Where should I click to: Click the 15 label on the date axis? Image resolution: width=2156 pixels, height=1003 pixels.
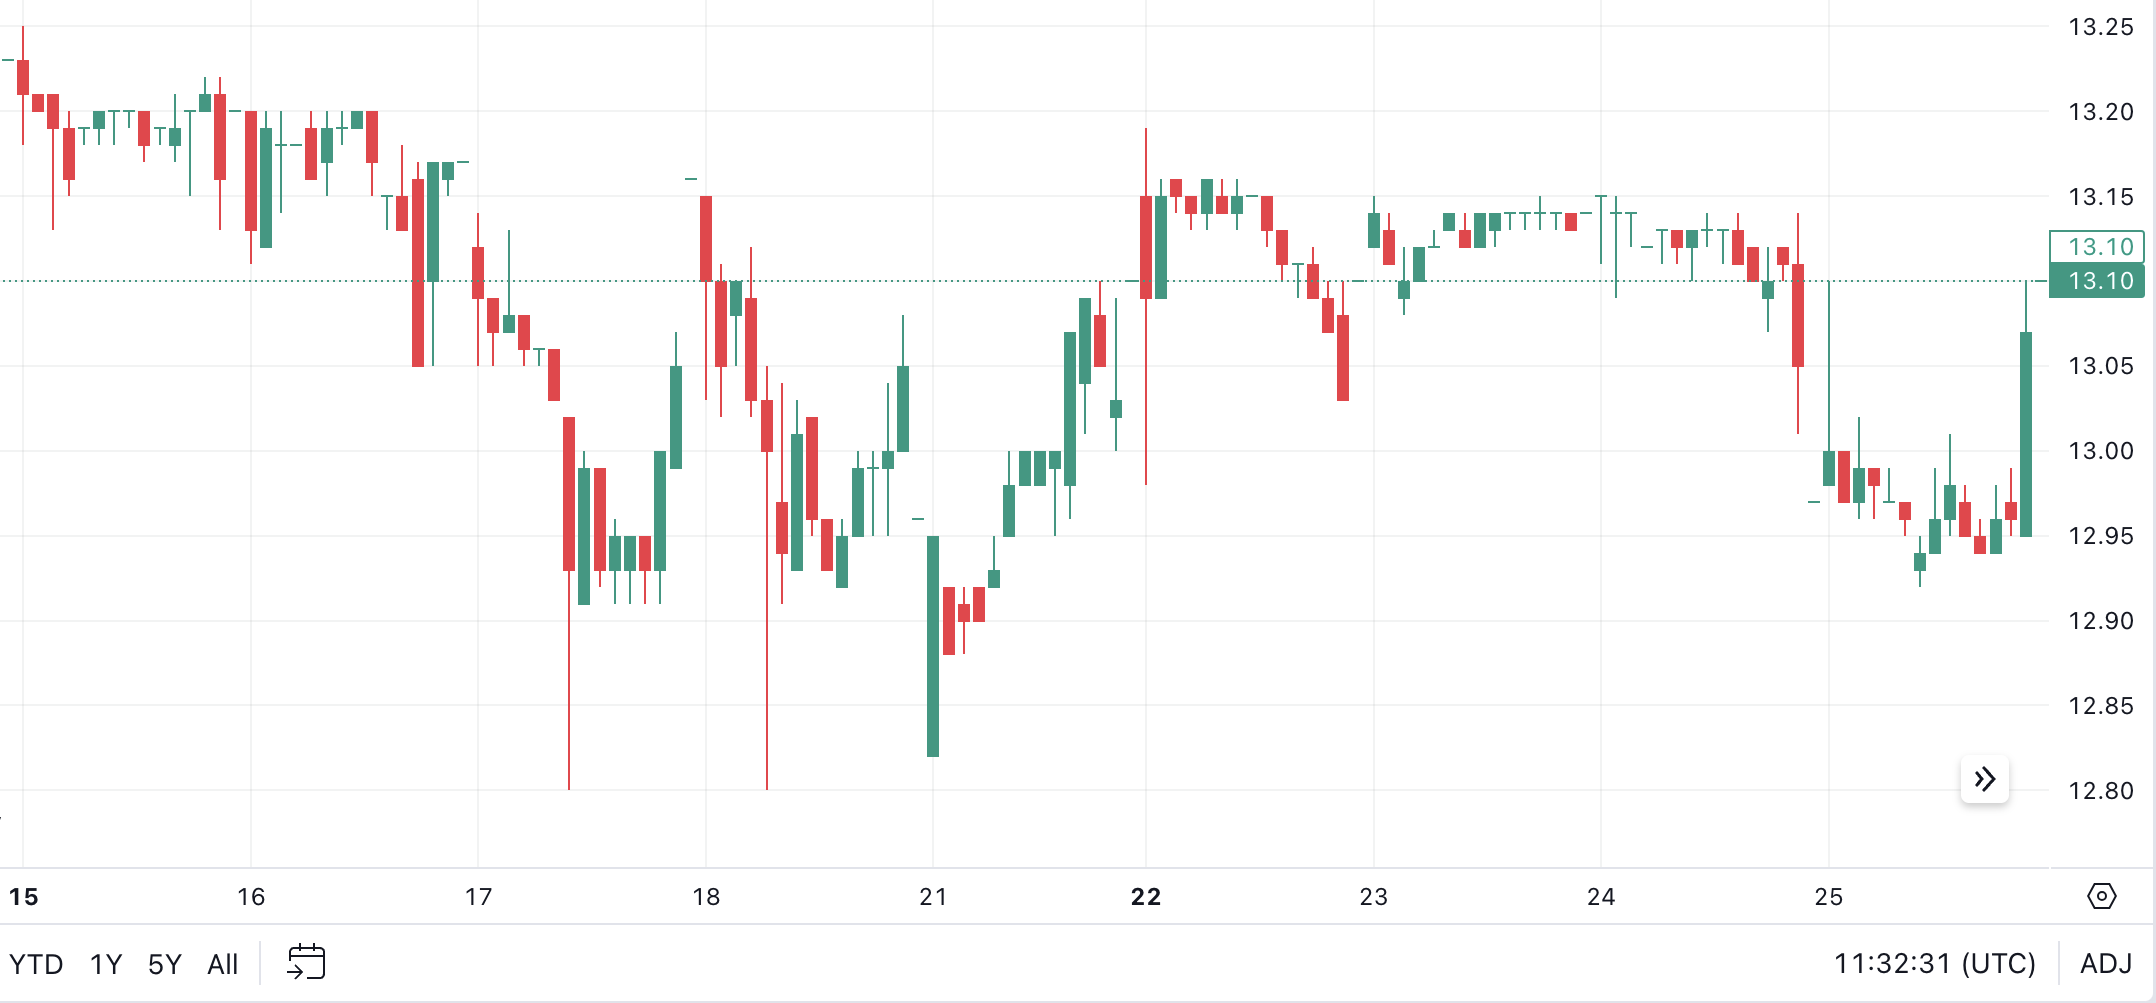point(22,897)
